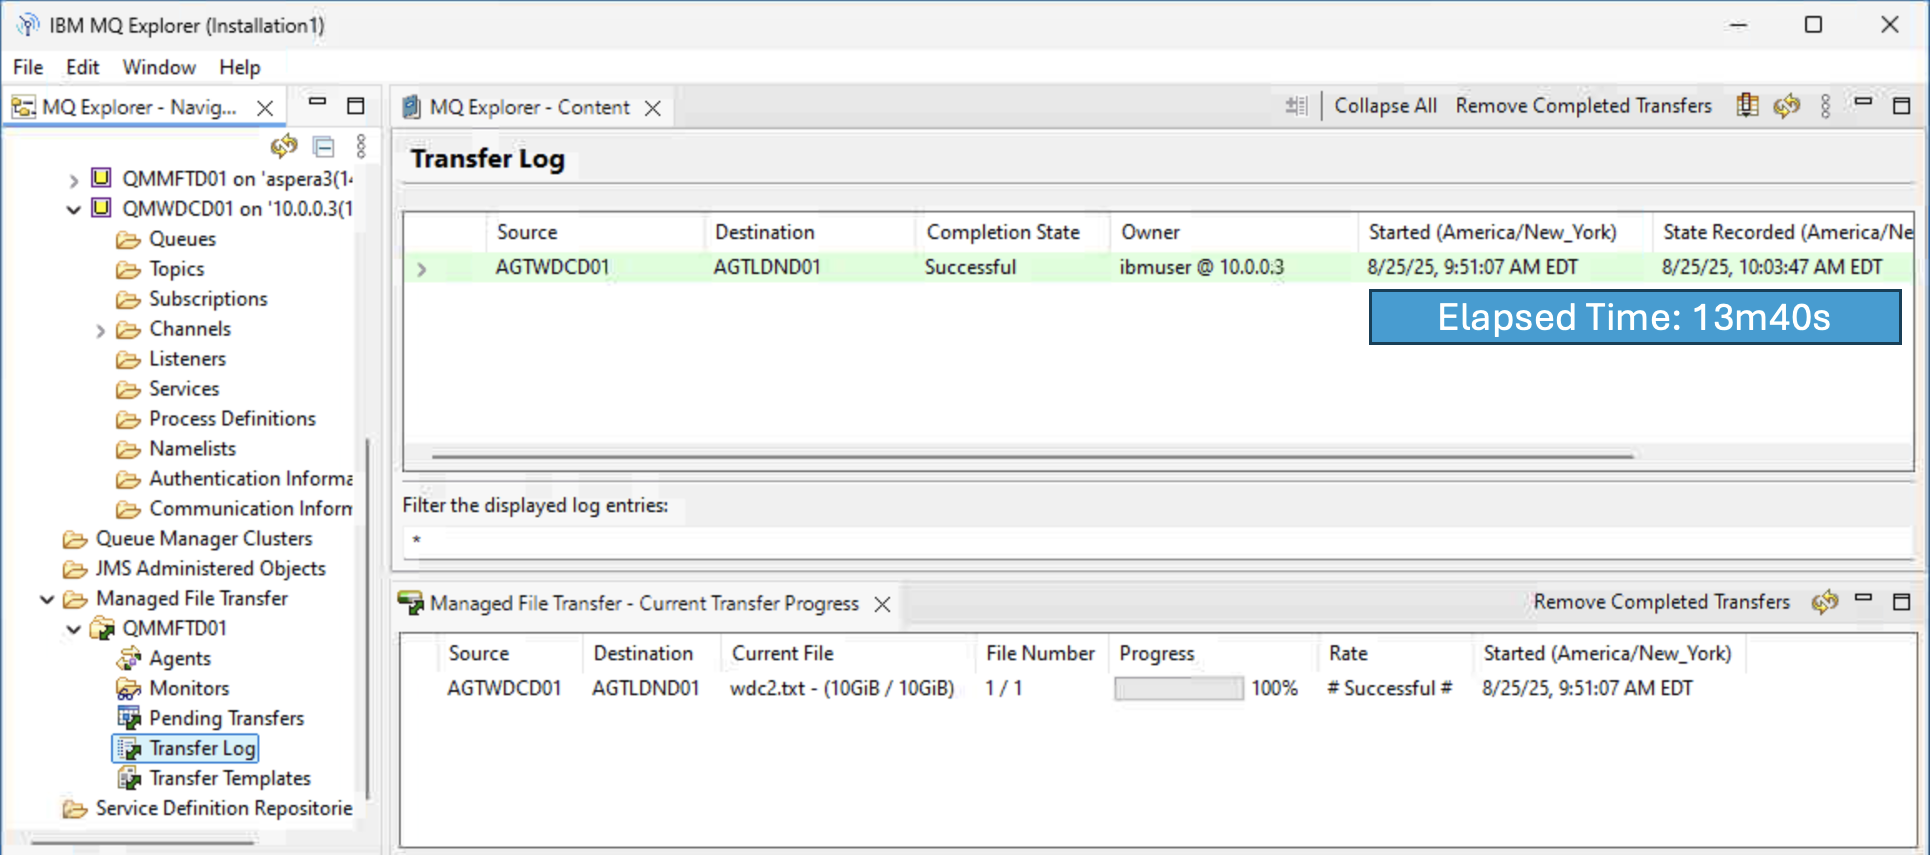This screenshot has width=1932, height=858.
Task: Click the Queues folder icon
Action: click(128, 239)
